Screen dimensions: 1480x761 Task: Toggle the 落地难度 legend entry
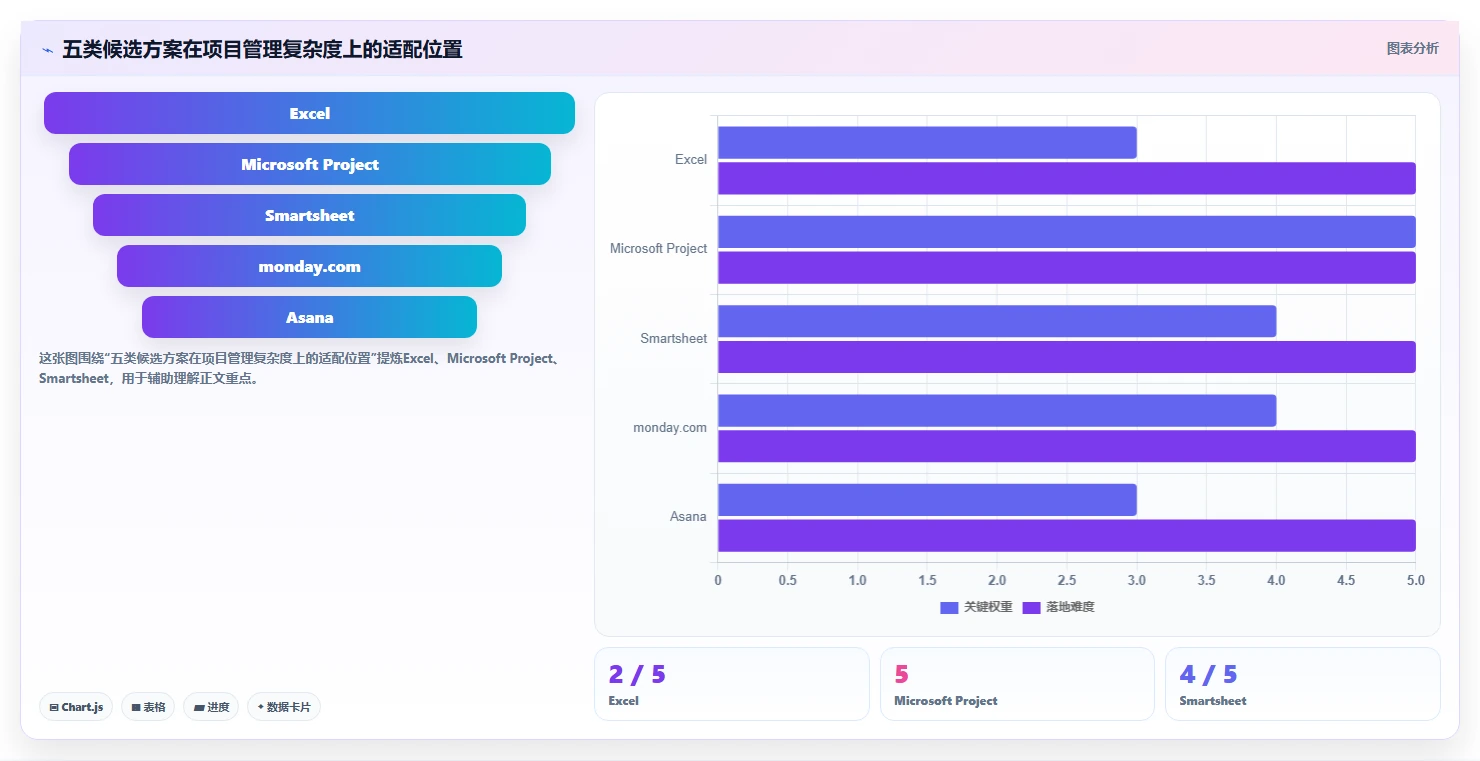pos(1058,607)
